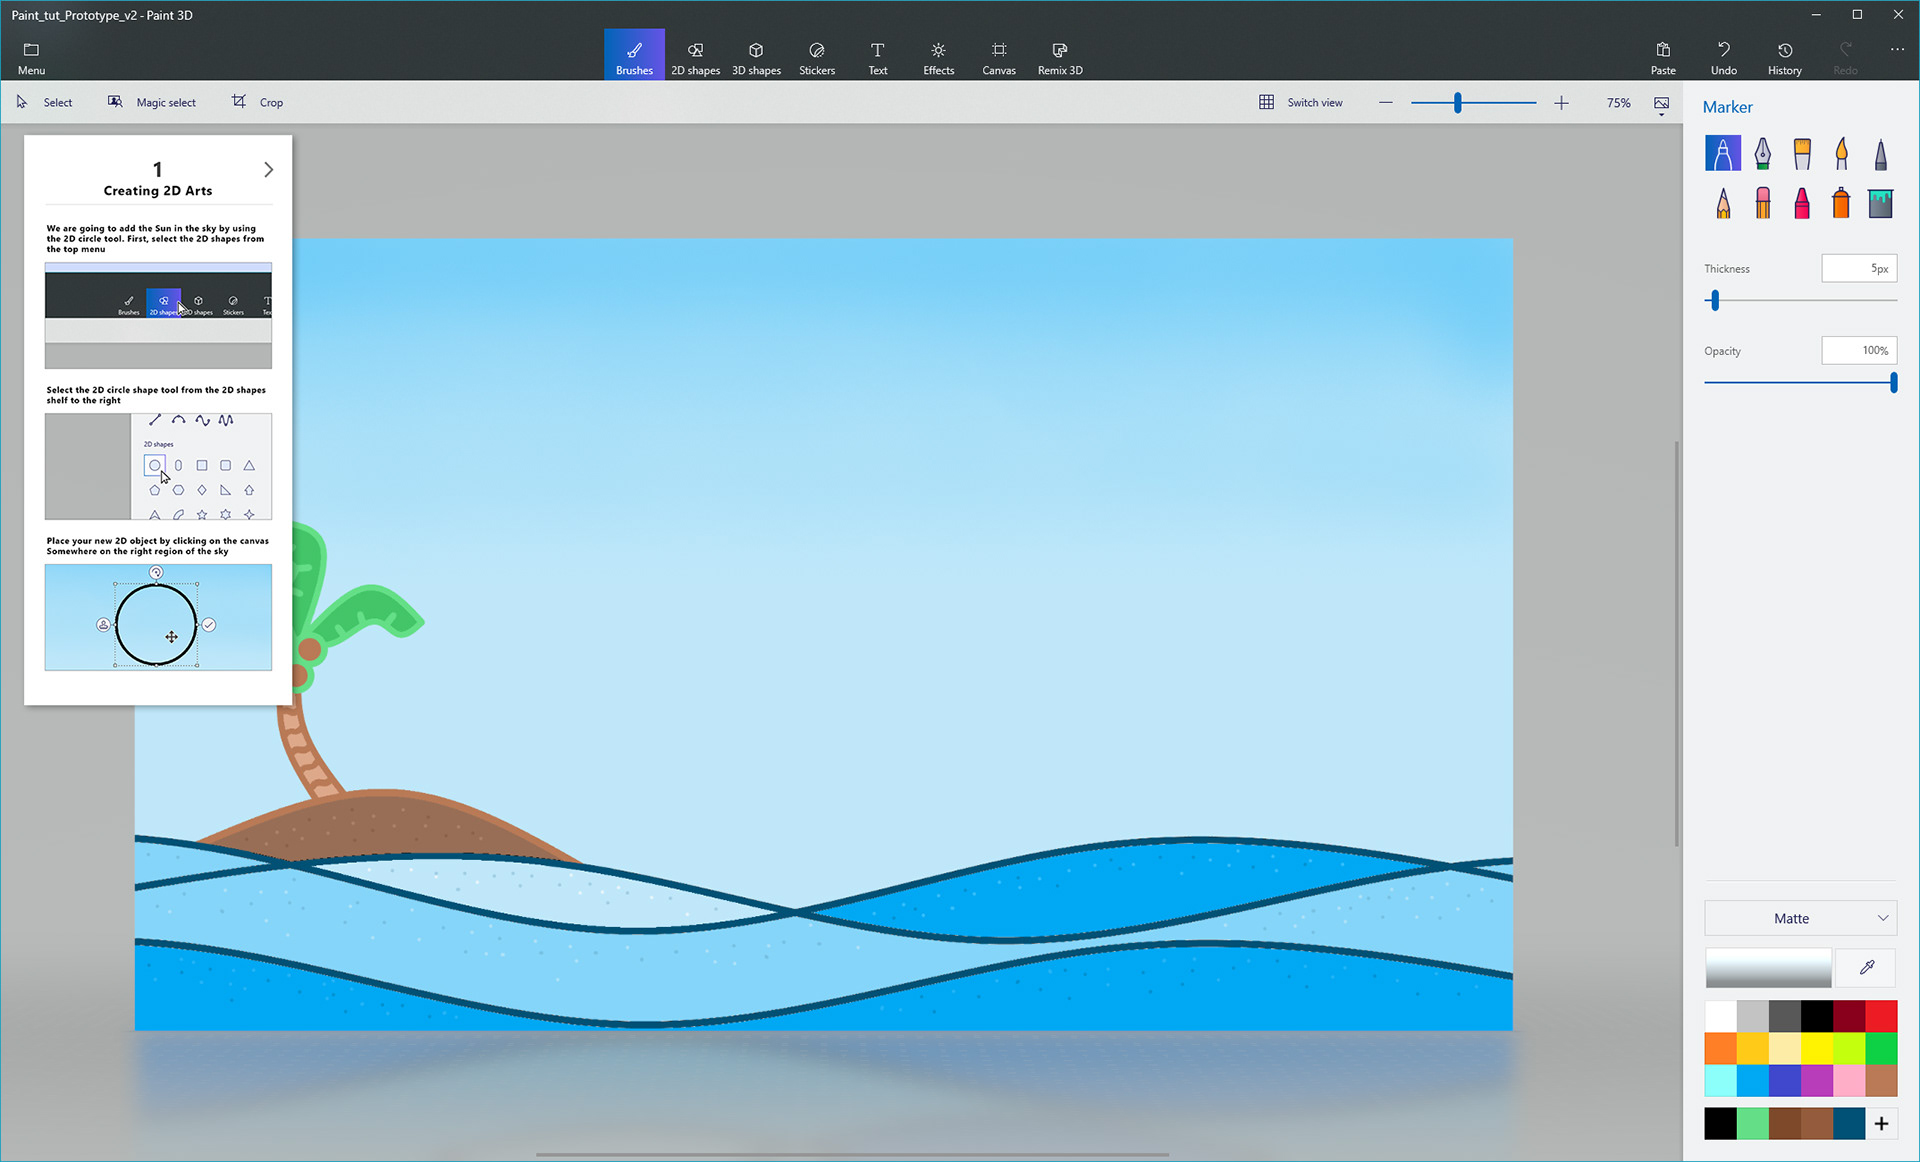Select the Watercolor brush tool
This screenshot has width=1920, height=1162.
(x=1841, y=153)
